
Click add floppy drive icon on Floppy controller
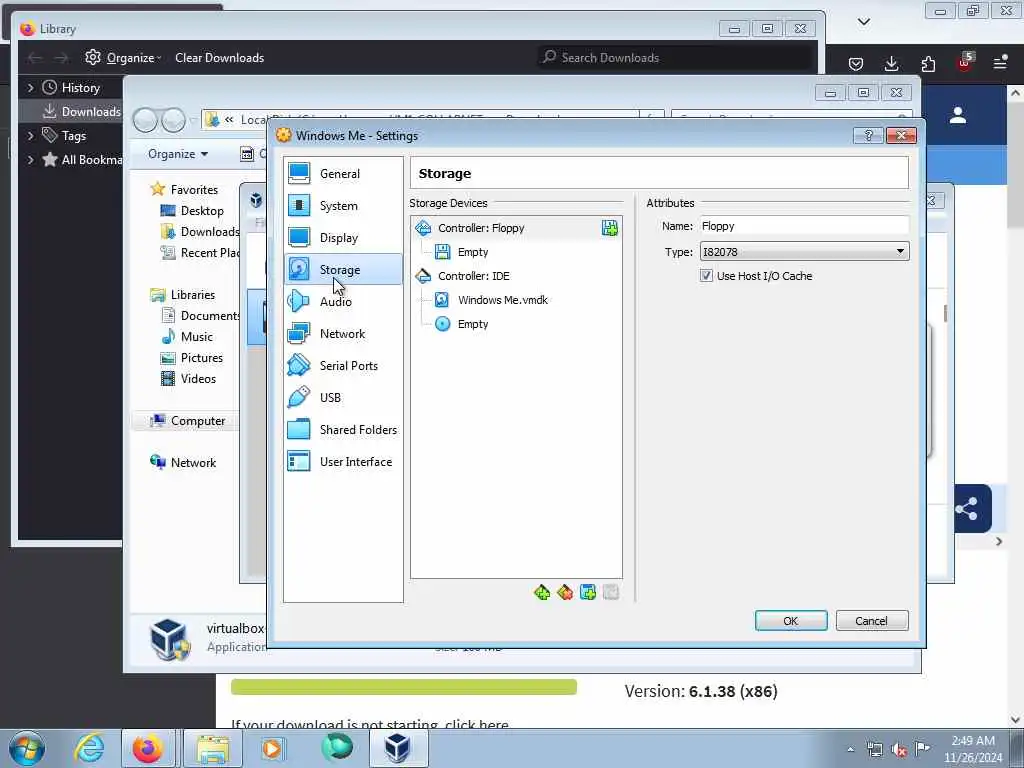[609, 228]
